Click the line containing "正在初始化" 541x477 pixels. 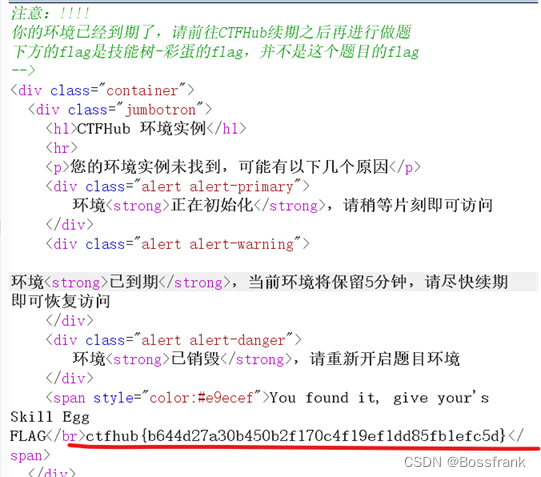[x=283, y=206]
